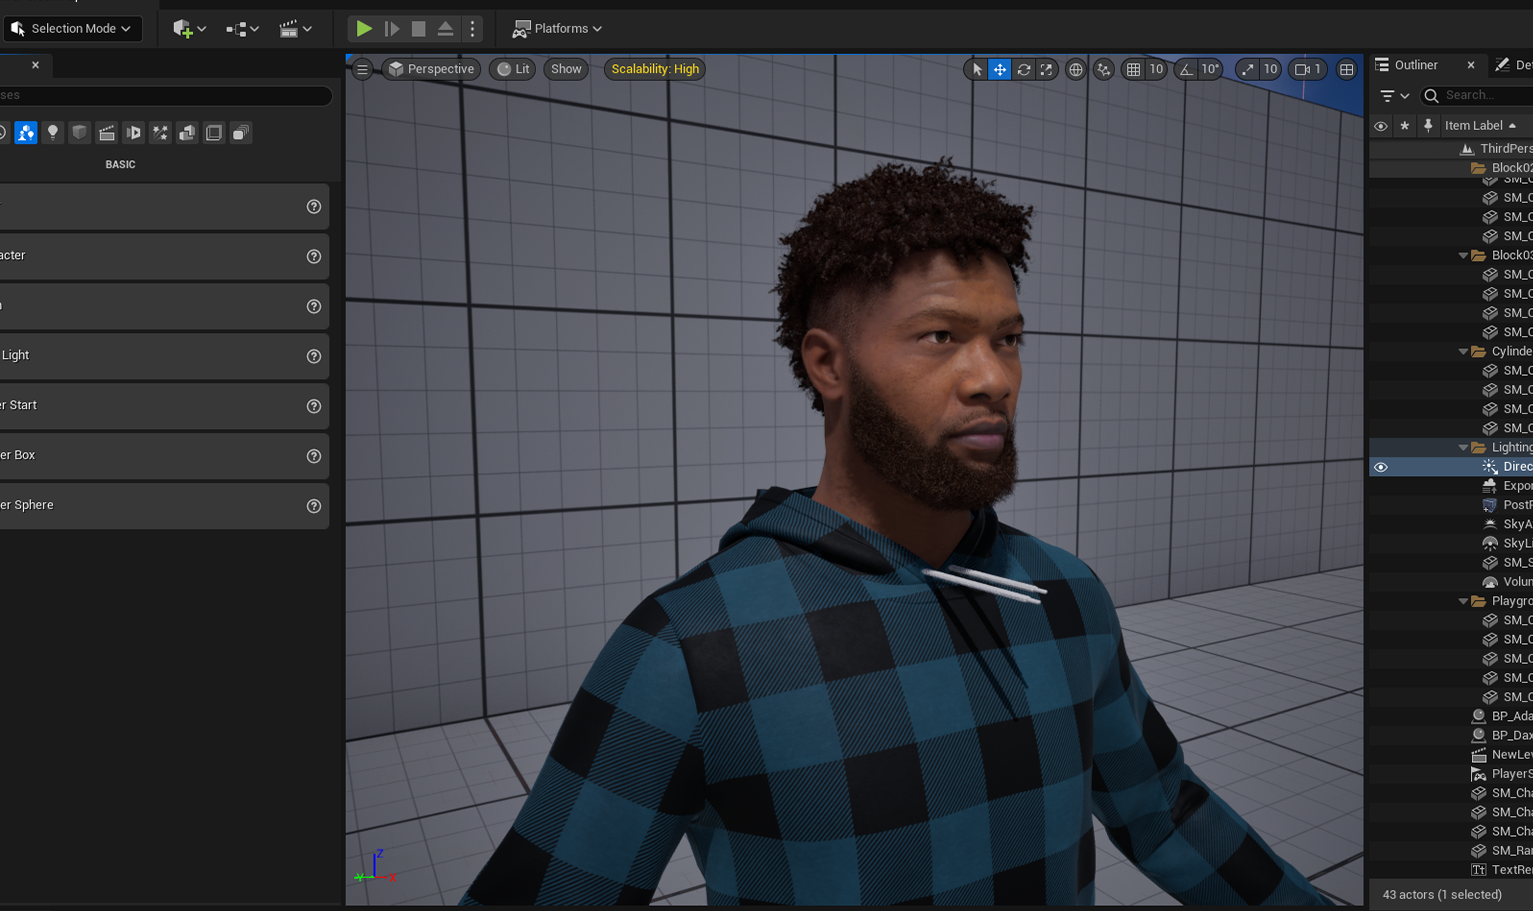Image resolution: width=1533 pixels, height=911 pixels.
Task: Select the Volumes category icon
Action: point(214,133)
